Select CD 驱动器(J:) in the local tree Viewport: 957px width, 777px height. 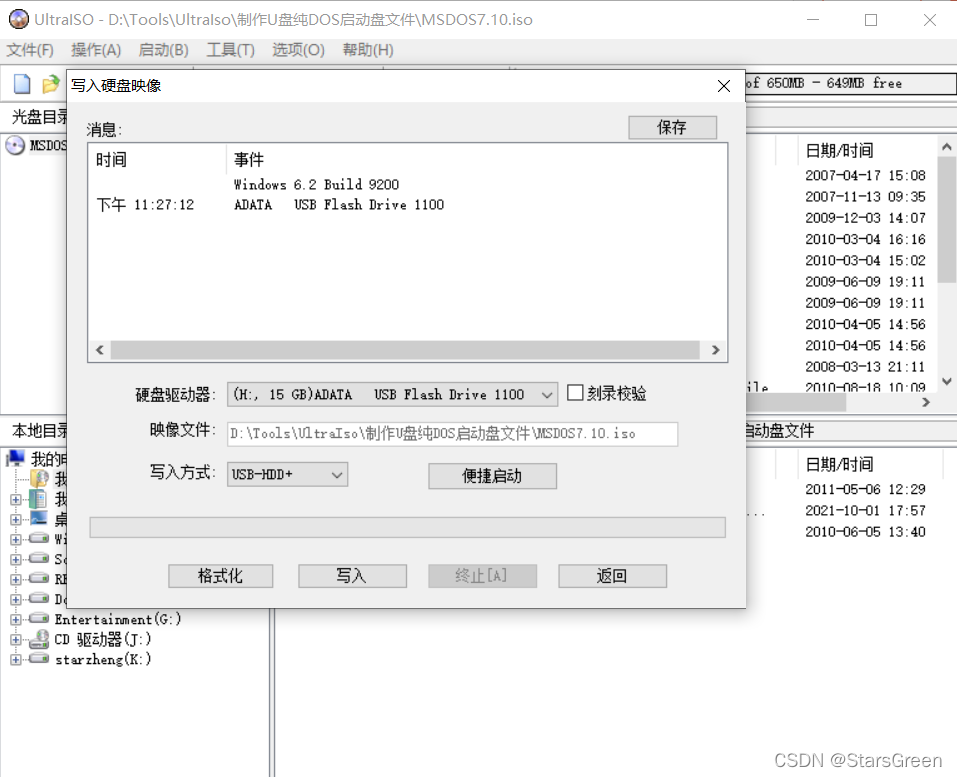pyautogui.click(x=102, y=639)
